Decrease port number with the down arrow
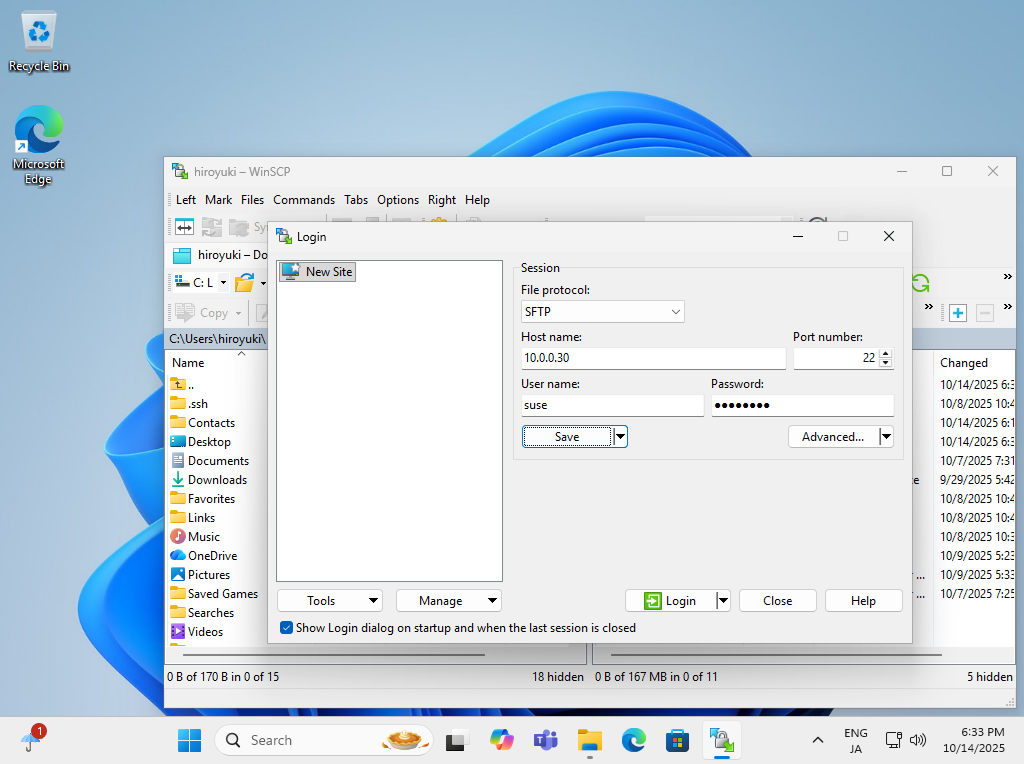Image resolution: width=1024 pixels, height=764 pixels. (x=886, y=363)
